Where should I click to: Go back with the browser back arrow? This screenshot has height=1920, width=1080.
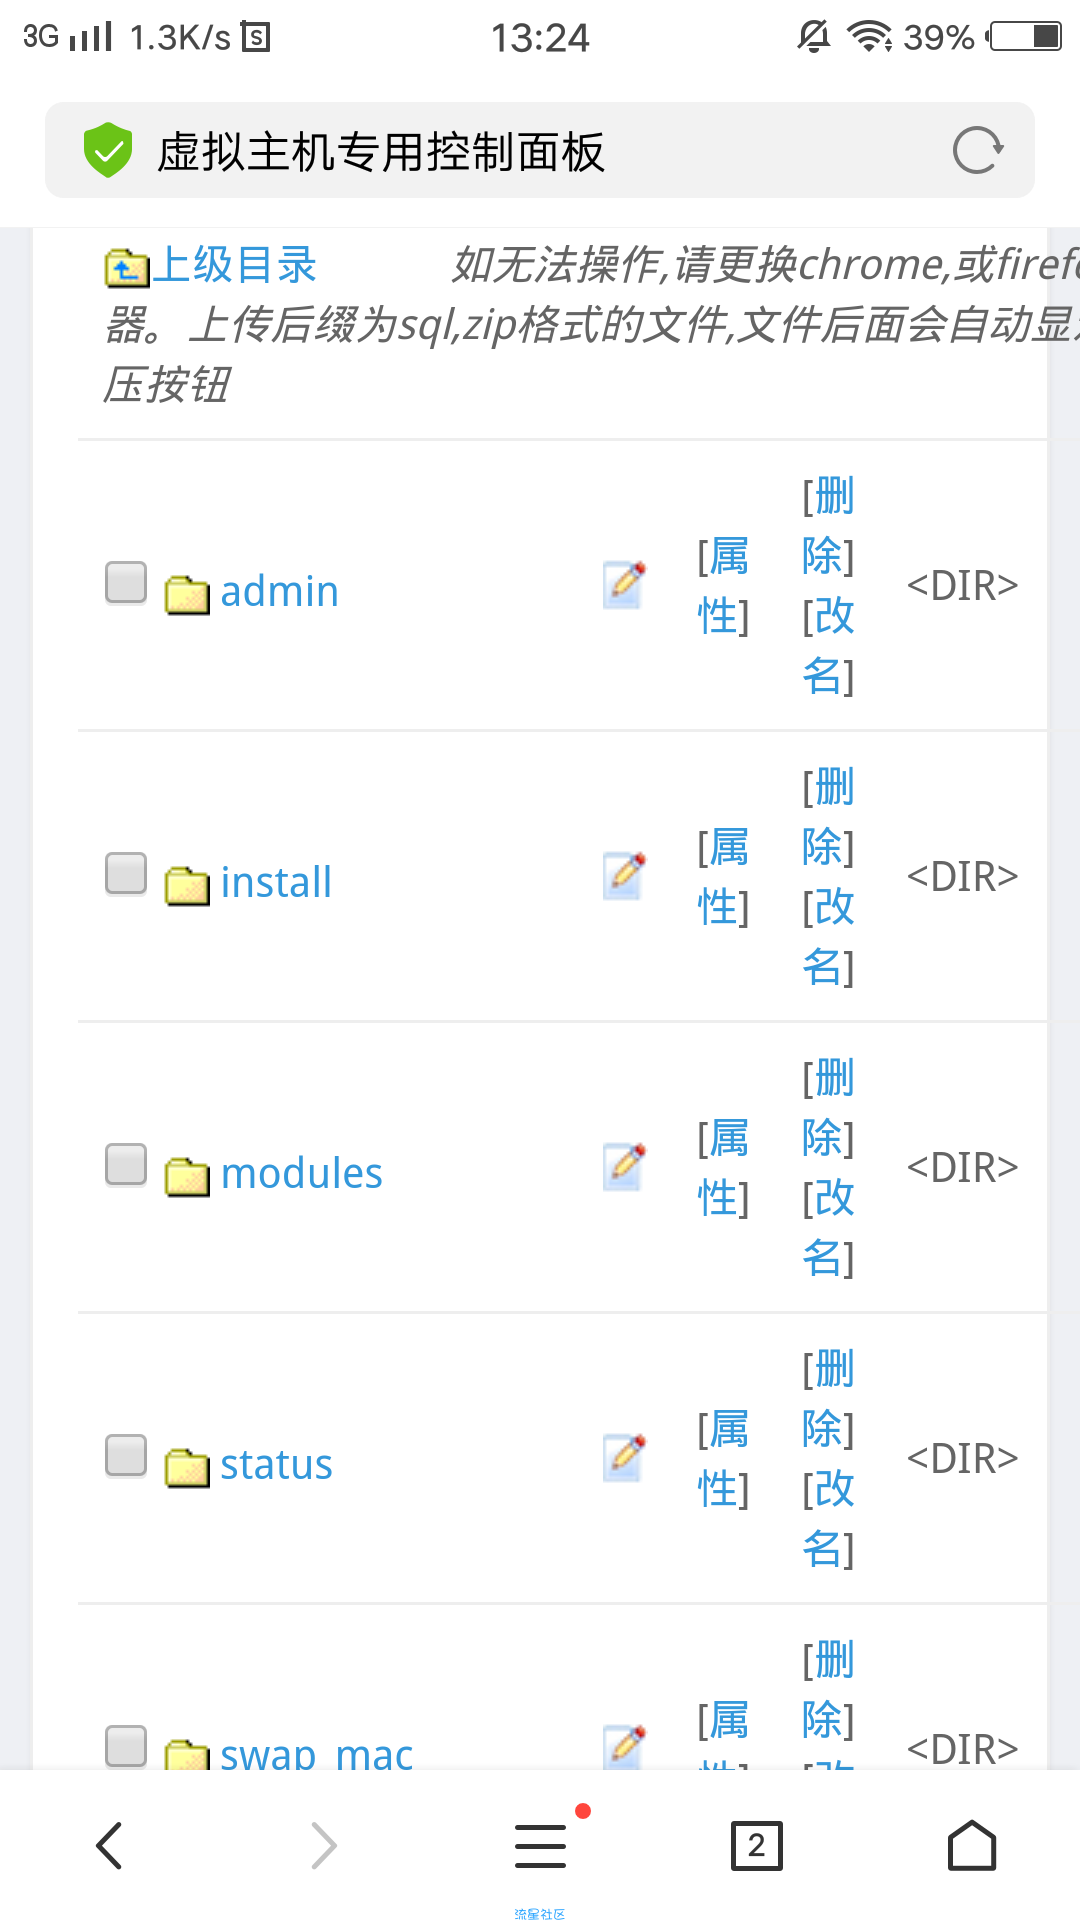(x=109, y=1845)
